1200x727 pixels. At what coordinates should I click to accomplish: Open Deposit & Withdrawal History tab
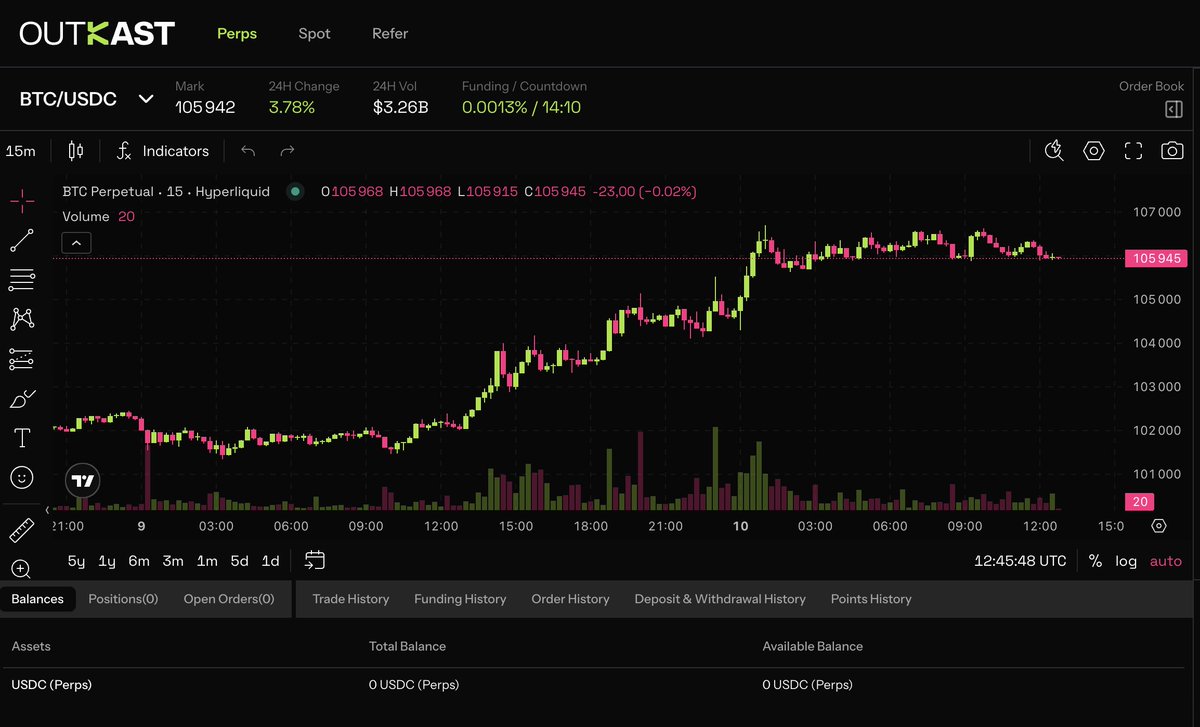720,599
